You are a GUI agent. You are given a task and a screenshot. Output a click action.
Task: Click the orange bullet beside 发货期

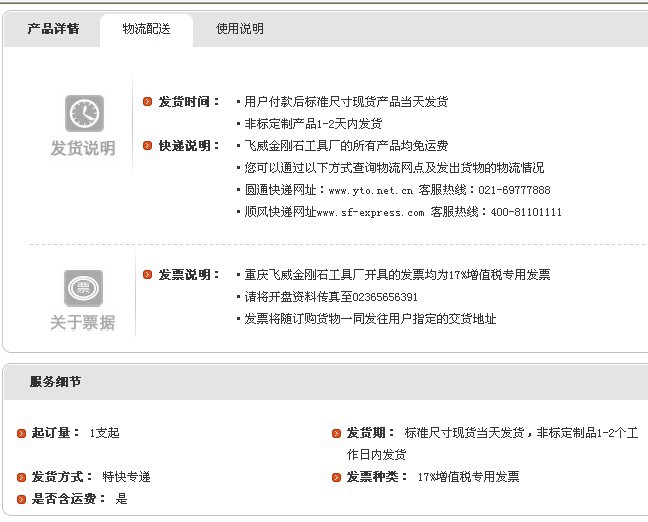pyautogui.click(x=337, y=433)
